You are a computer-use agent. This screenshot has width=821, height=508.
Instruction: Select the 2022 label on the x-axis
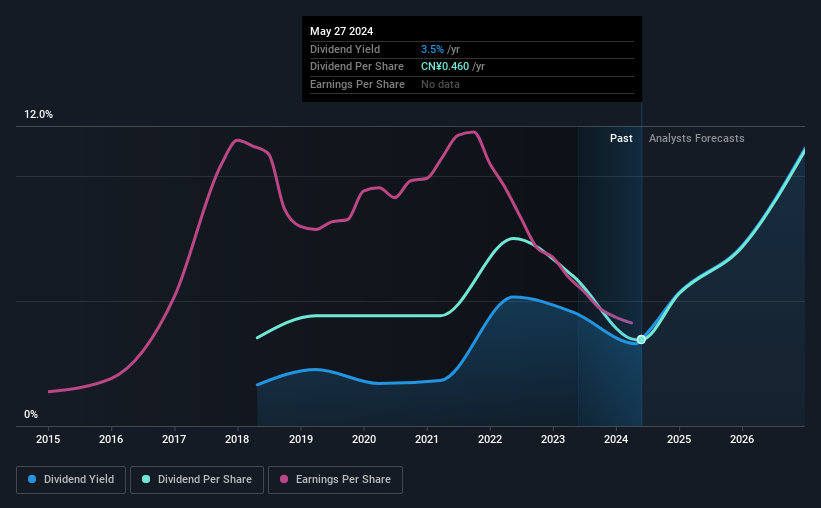coord(490,439)
